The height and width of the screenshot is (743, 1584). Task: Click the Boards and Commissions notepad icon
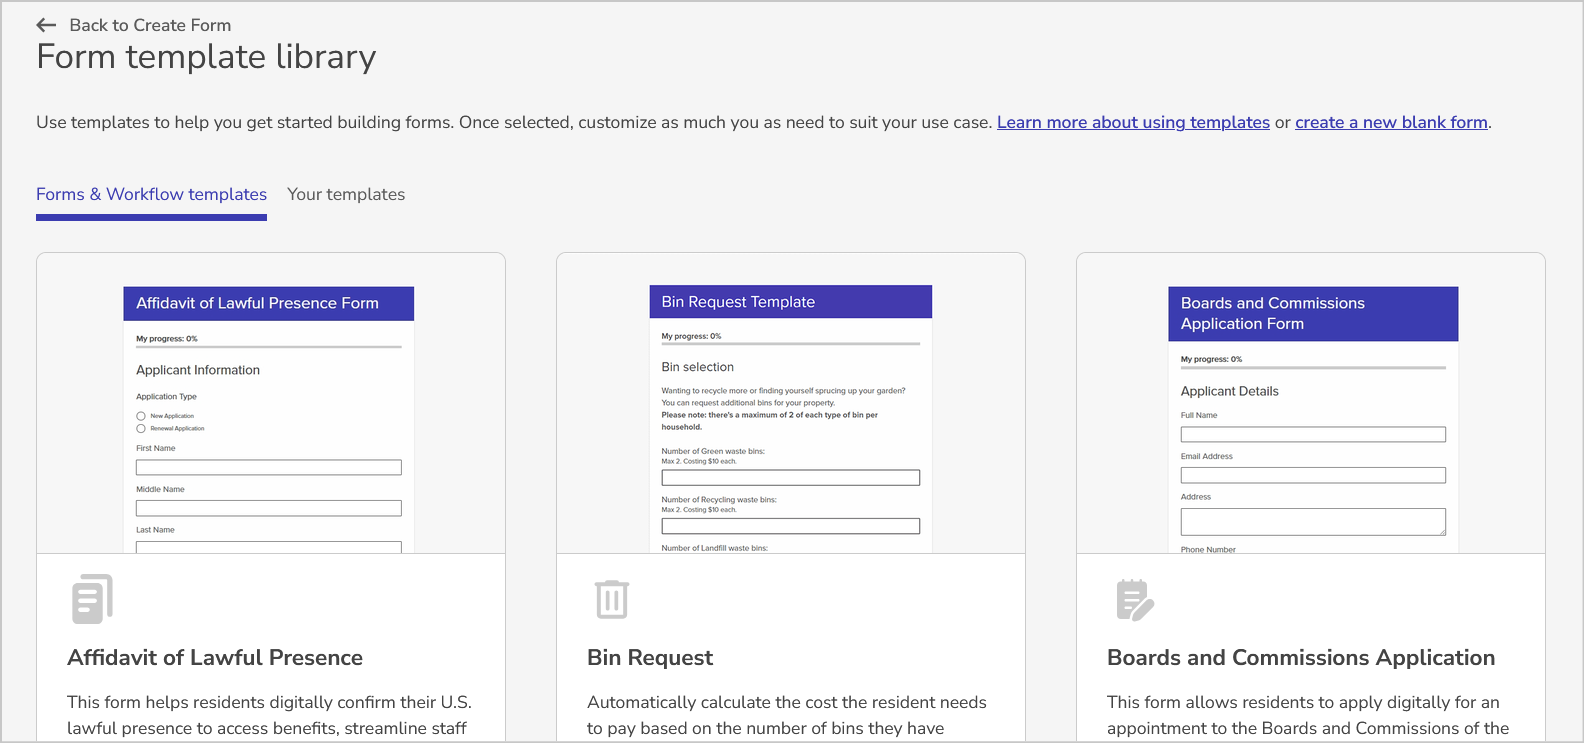1135,600
